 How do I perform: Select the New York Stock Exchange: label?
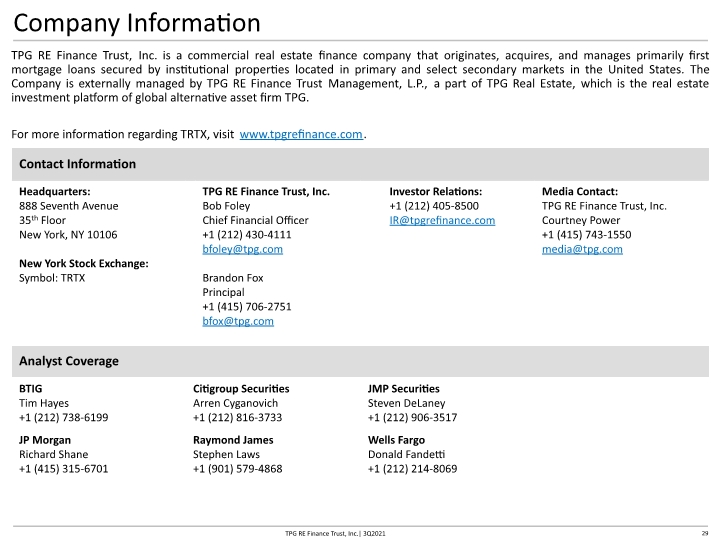tap(84, 264)
